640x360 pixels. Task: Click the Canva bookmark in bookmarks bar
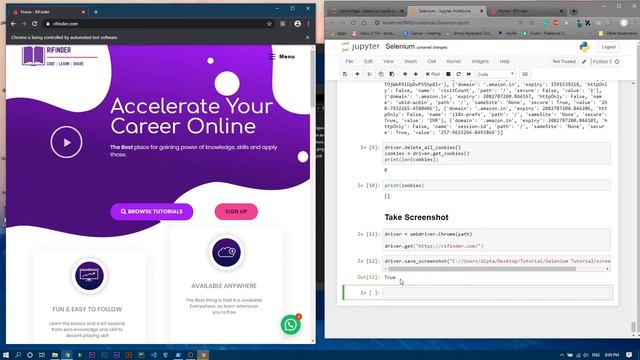[422, 33]
